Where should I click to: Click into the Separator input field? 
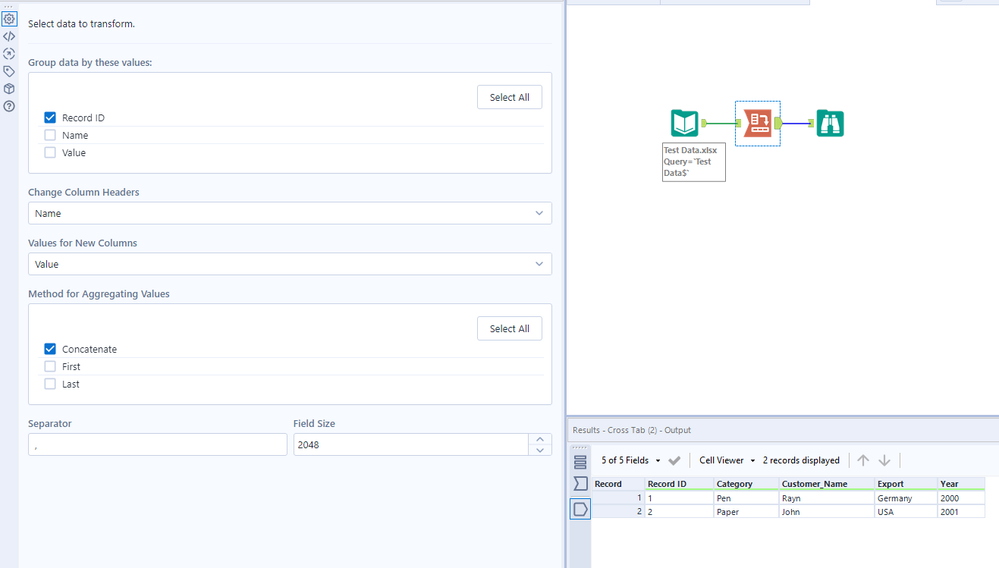(x=157, y=444)
